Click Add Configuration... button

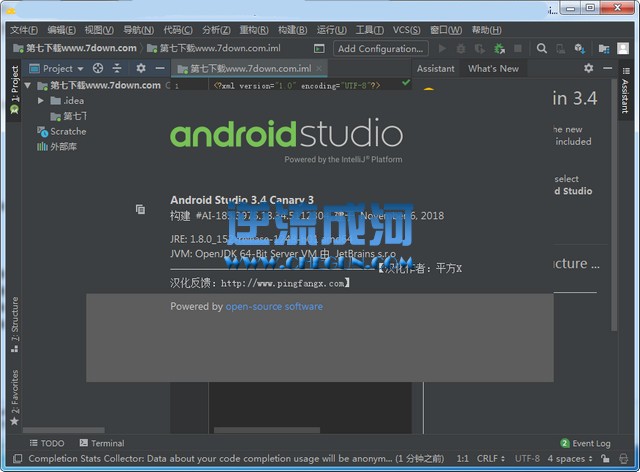(381, 49)
